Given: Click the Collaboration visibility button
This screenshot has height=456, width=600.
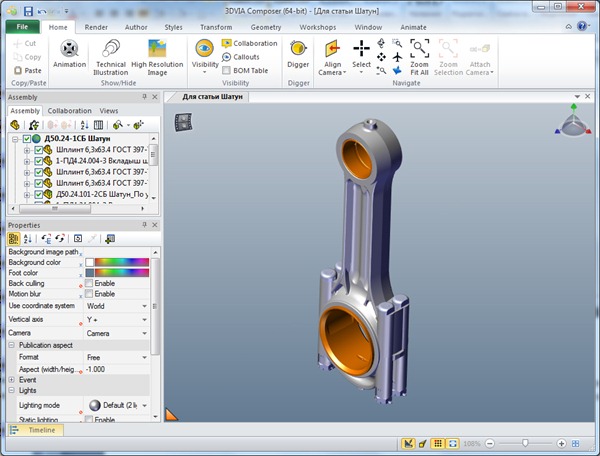Looking at the screenshot, I should (x=249, y=43).
